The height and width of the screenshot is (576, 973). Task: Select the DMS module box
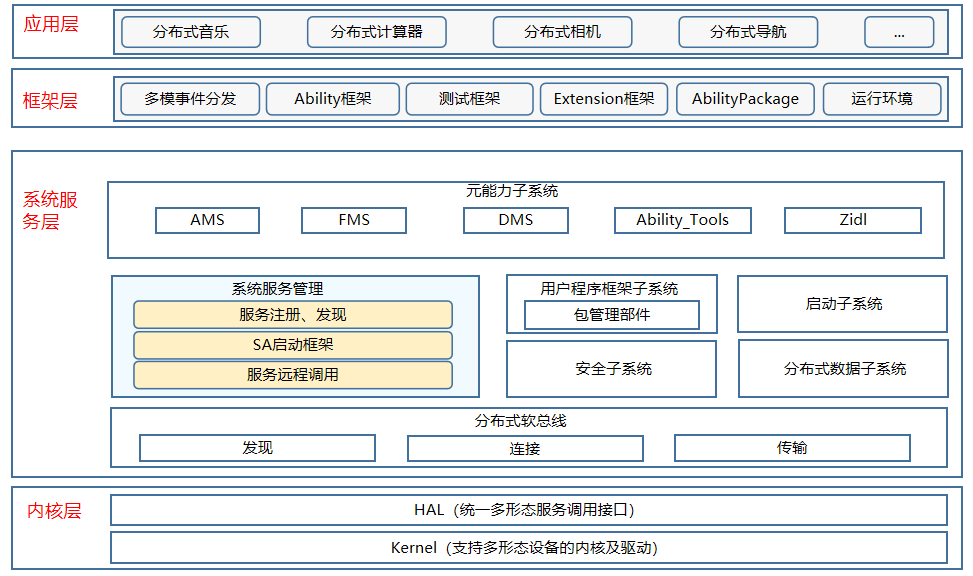pos(516,220)
